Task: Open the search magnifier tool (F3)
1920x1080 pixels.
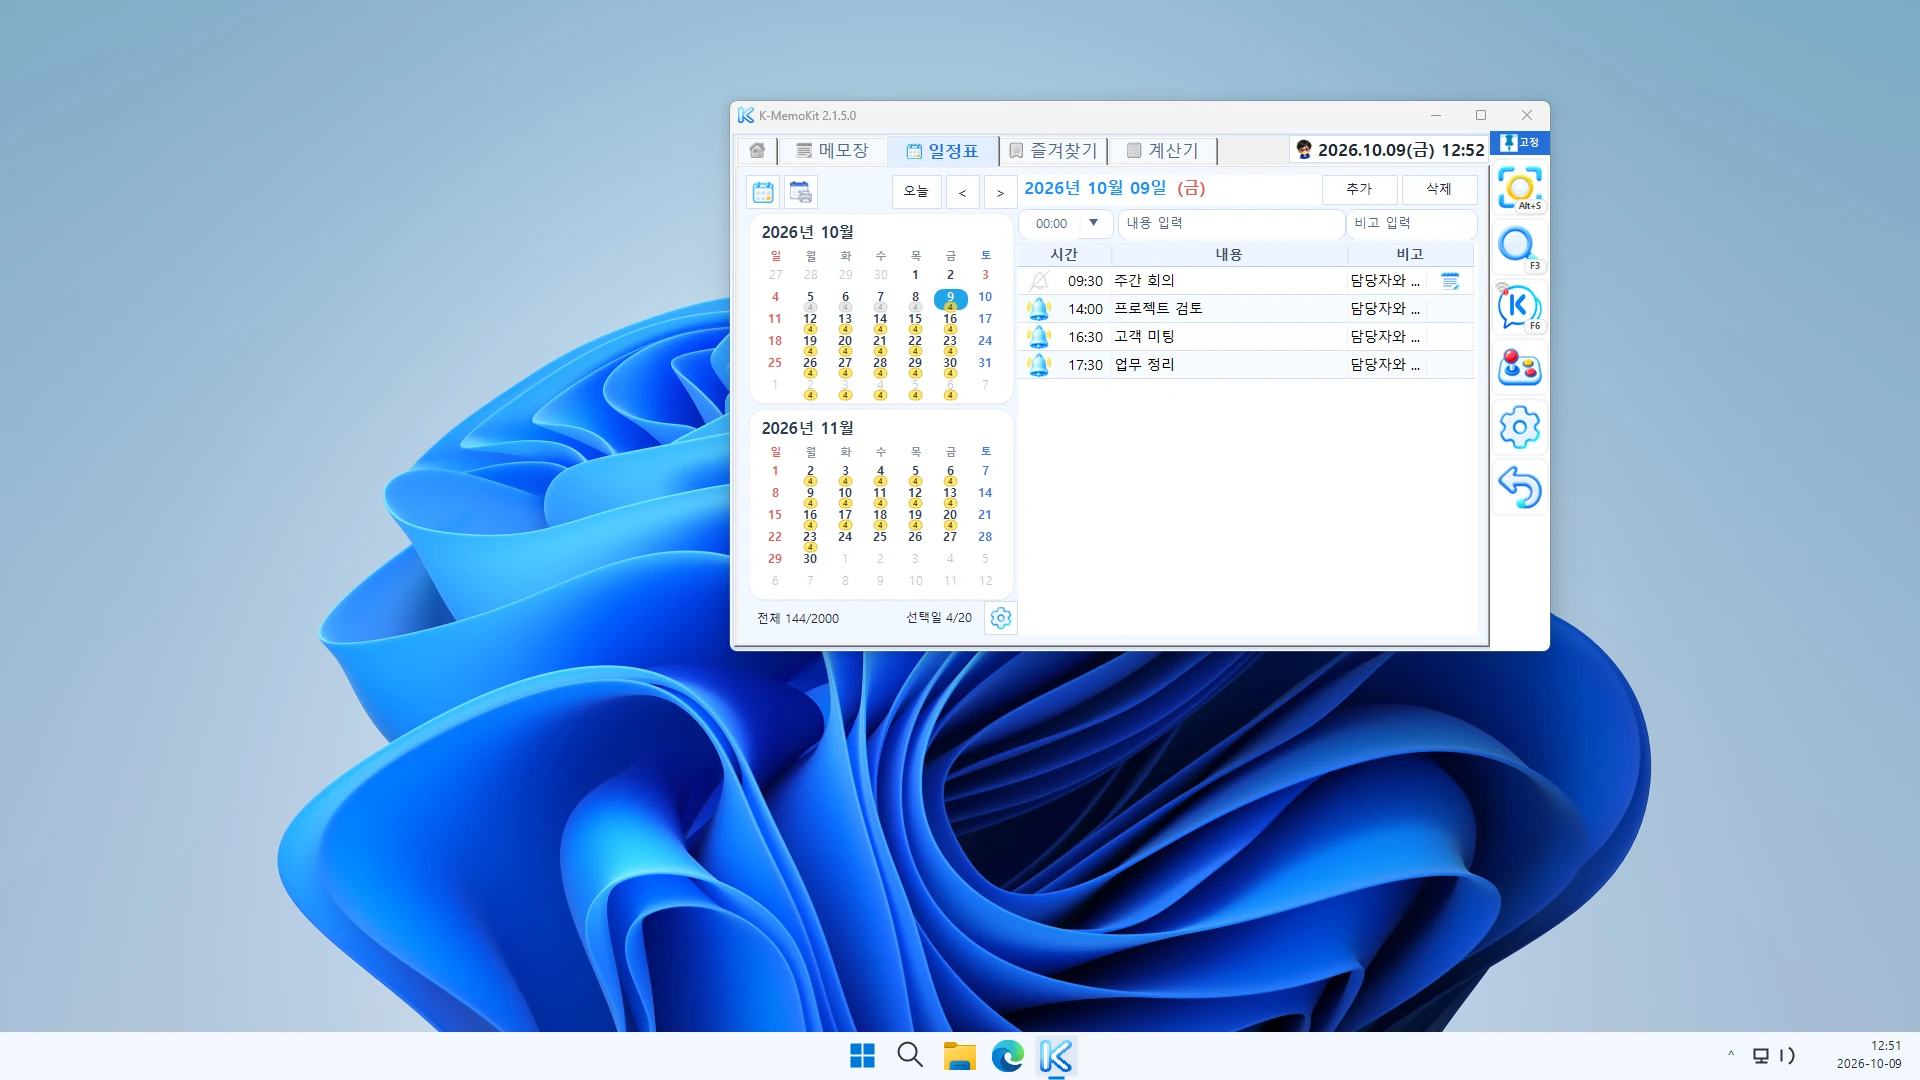Action: pos(1520,248)
